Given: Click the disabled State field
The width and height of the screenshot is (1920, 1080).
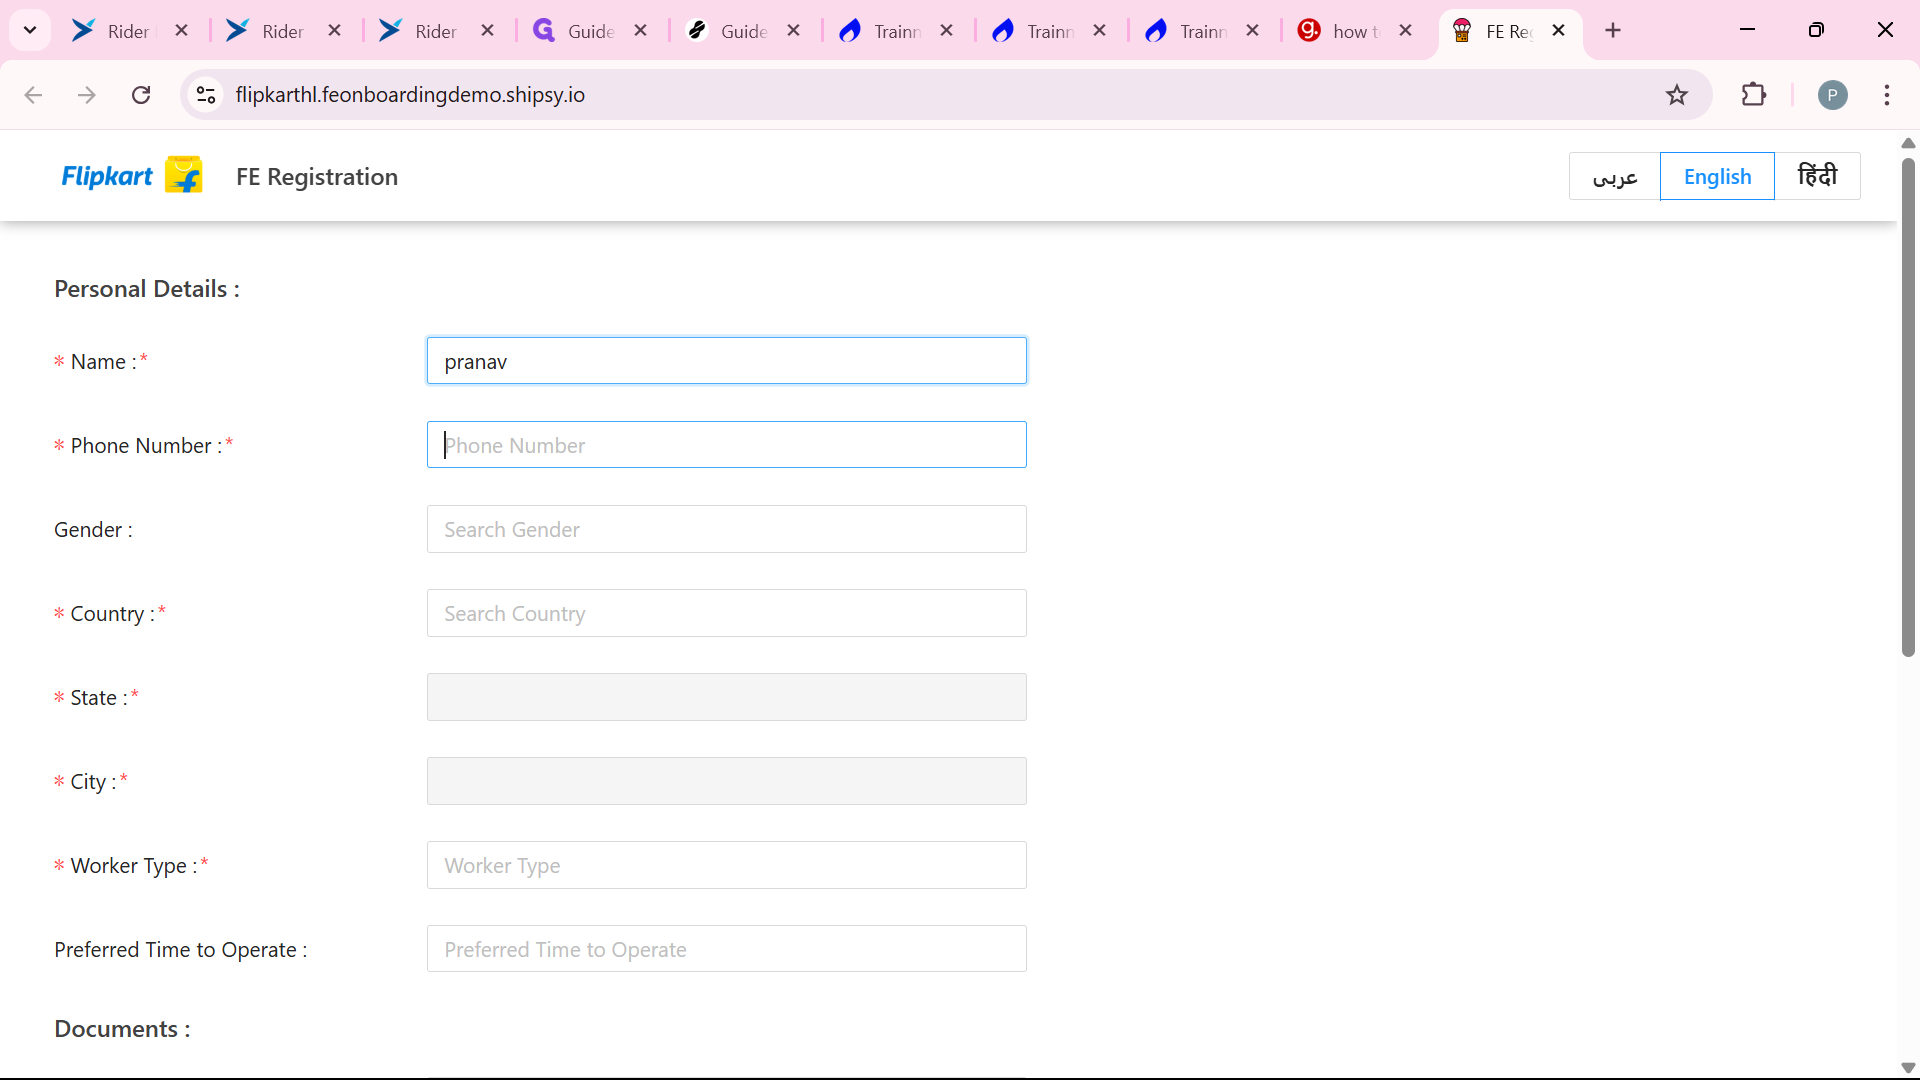Looking at the screenshot, I should pyautogui.click(x=727, y=697).
